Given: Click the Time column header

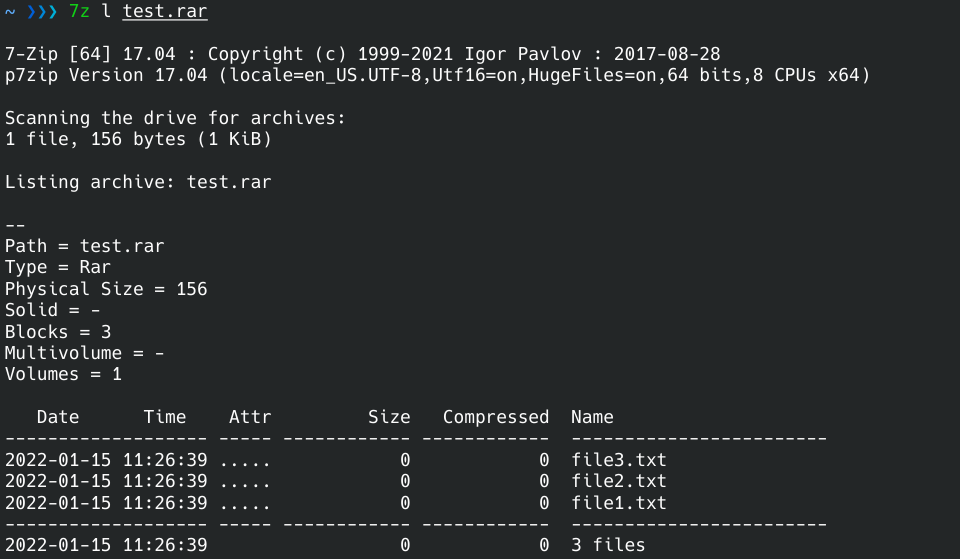Looking at the screenshot, I should click(x=165, y=417).
